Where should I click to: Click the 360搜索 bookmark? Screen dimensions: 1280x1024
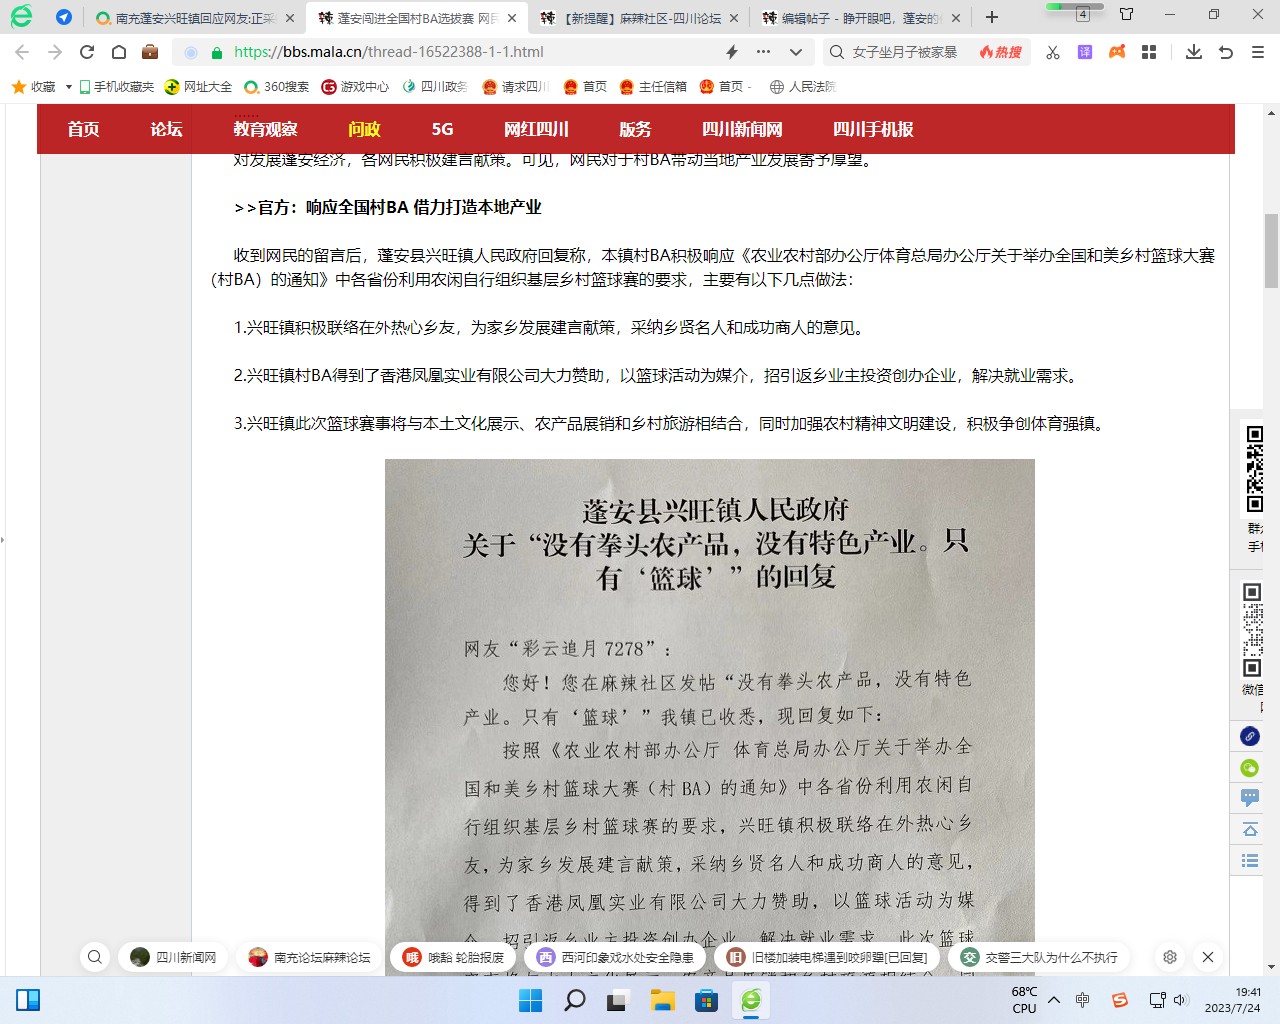277,87
